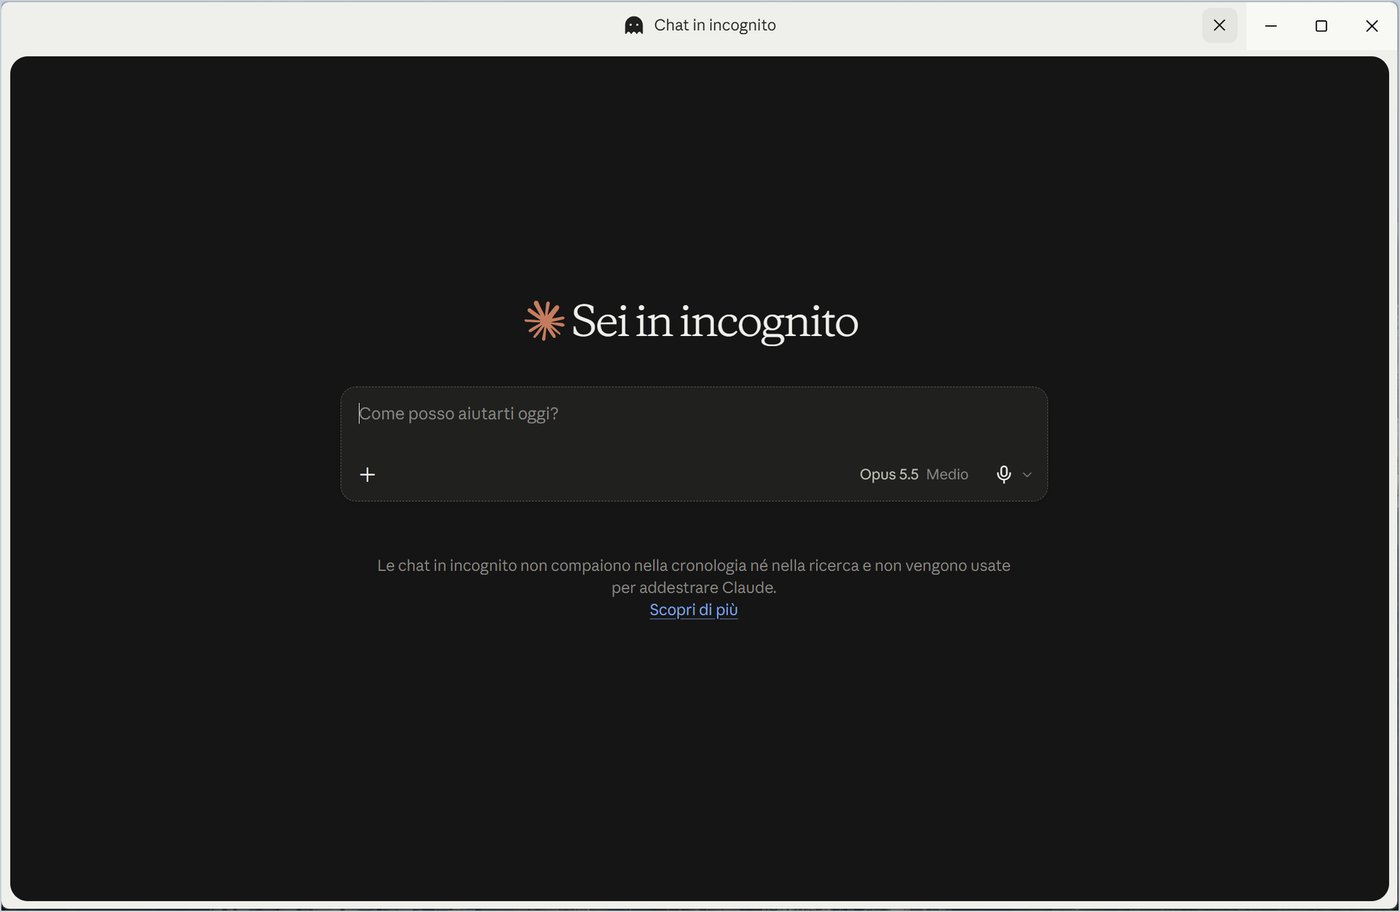Viewport: 1400px width, 912px height.
Task: Click the Medio effort level label
Action: click(947, 474)
